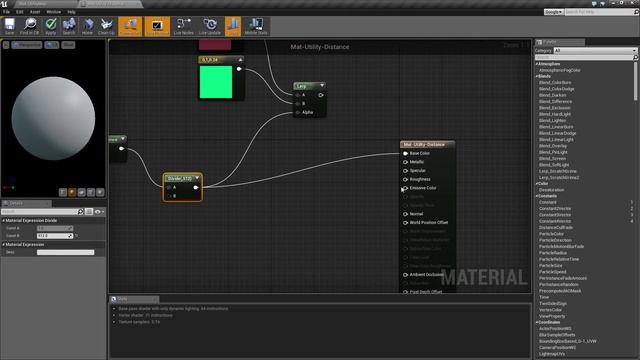Image resolution: width=640 pixels, height=360 pixels.
Task: Open the Help menu
Action: tap(71, 12)
